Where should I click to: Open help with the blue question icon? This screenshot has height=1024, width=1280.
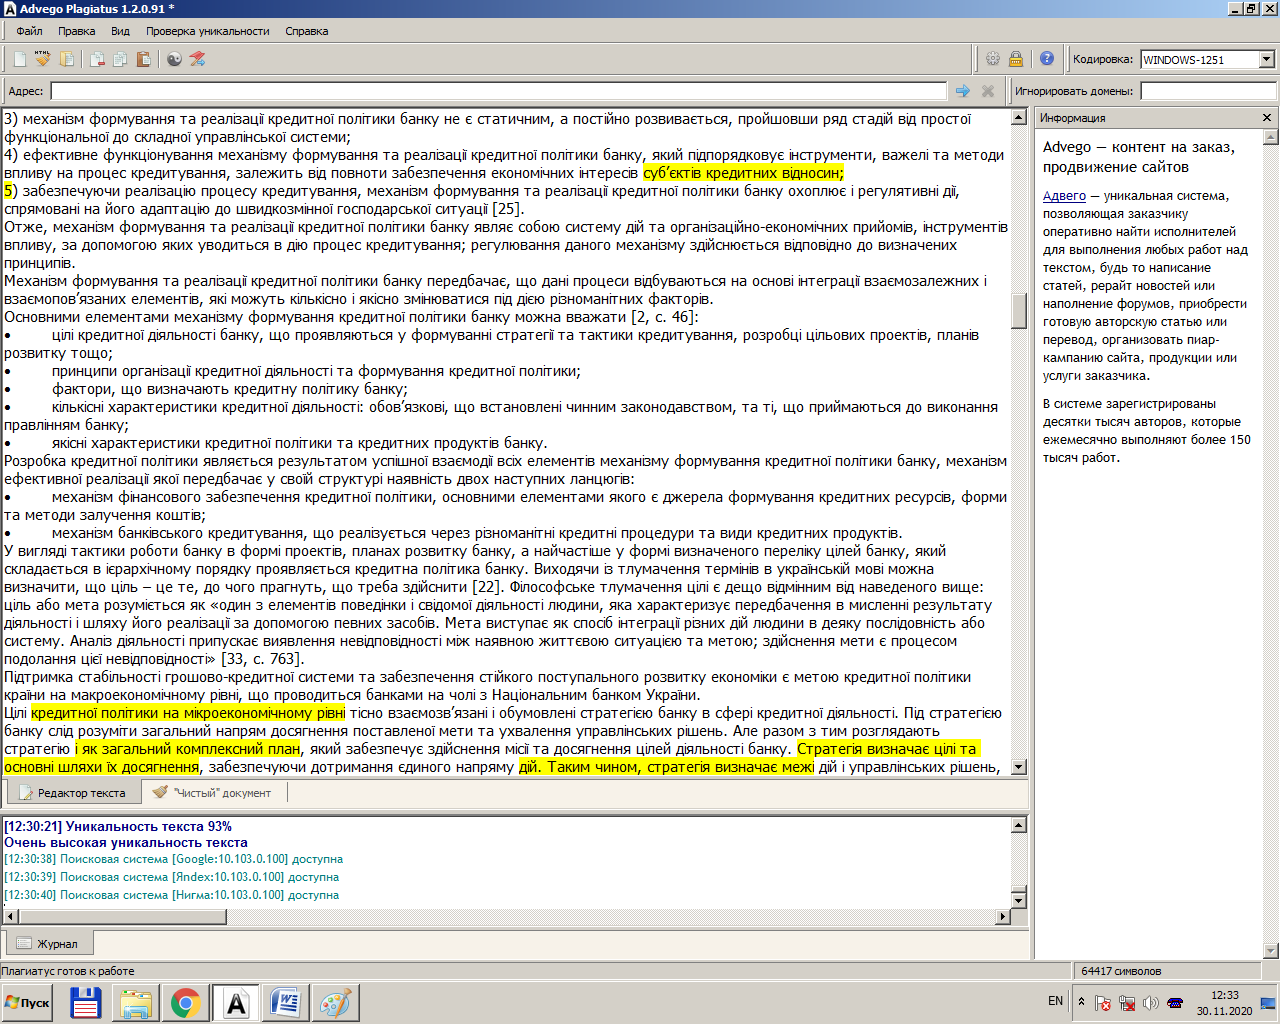1047,59
